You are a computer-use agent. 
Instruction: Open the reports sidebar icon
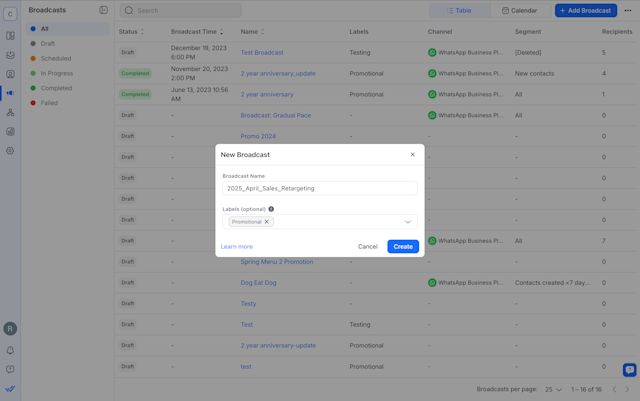[10, 131]
